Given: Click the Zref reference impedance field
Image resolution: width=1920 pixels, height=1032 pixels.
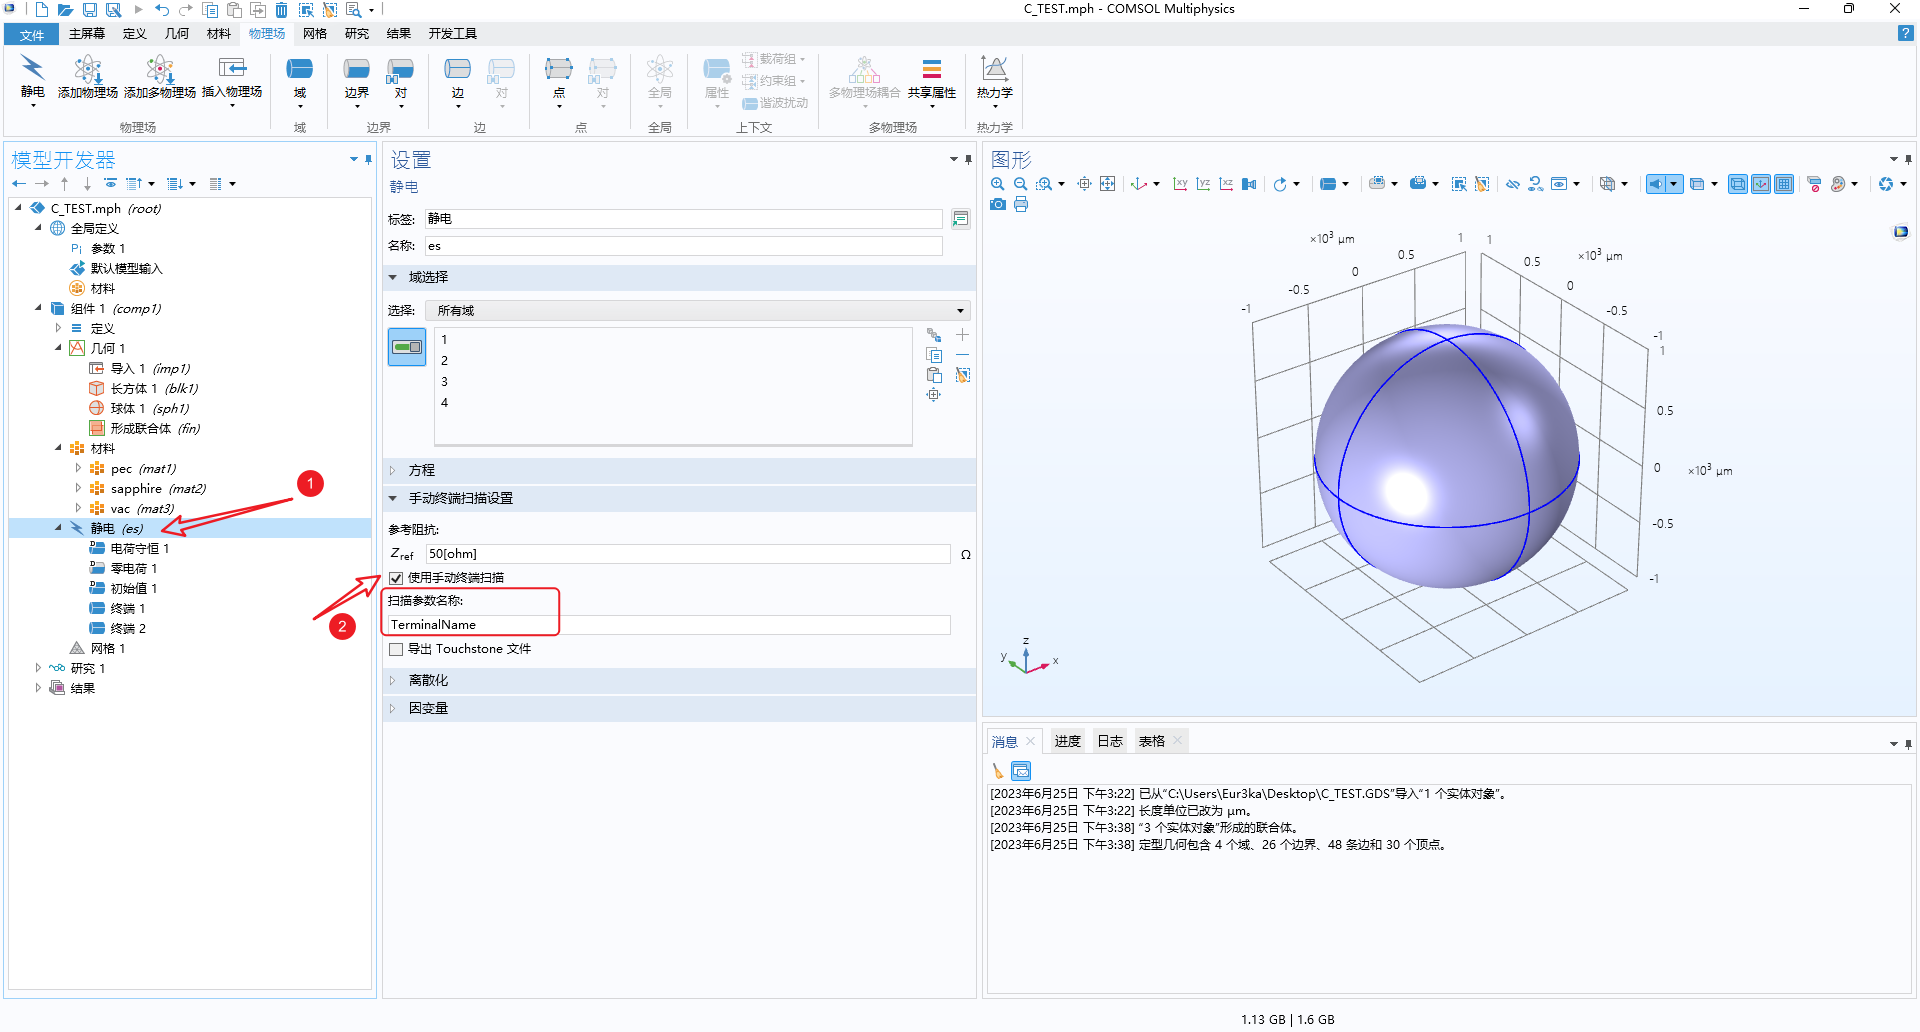Looking at the screenshot, I should [x=687, y=554].
